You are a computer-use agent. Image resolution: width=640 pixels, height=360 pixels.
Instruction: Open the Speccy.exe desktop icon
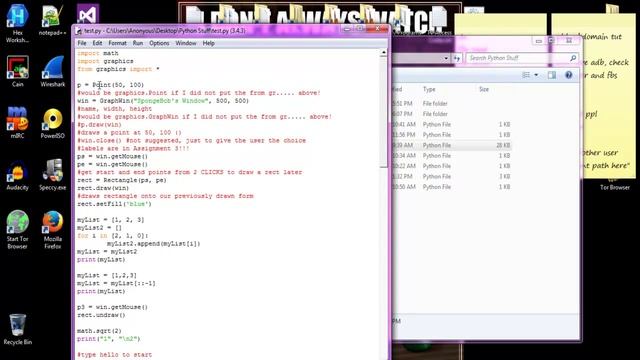point(53,175)
